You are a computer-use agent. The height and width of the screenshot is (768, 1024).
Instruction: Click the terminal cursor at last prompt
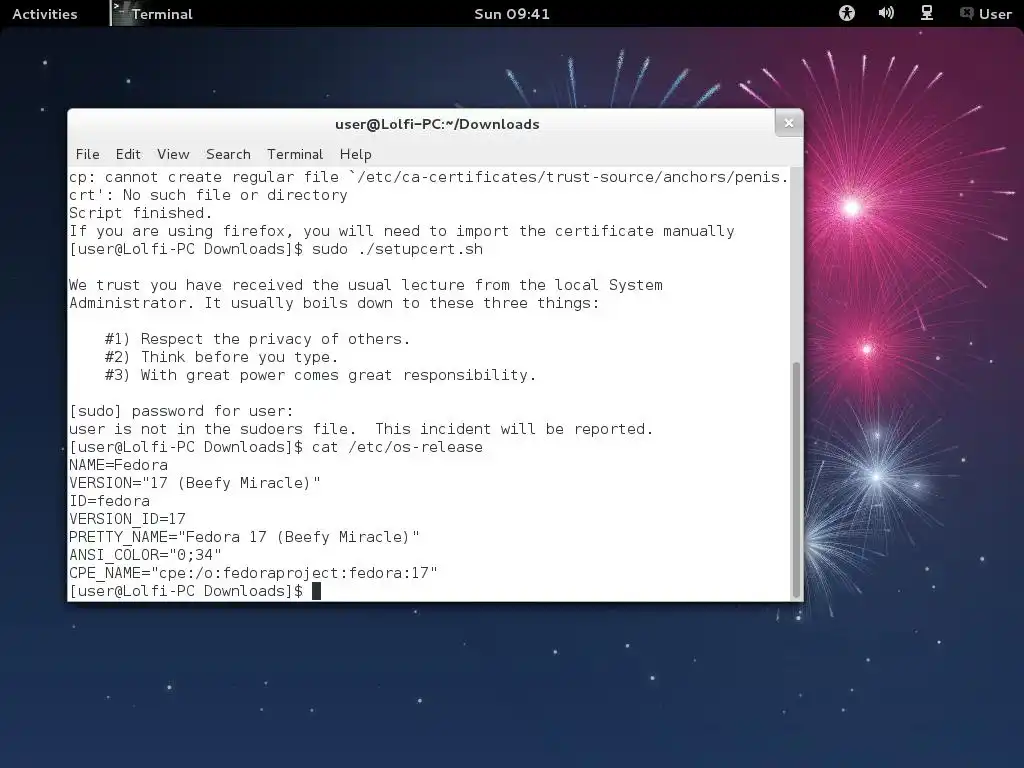[x=316, y=591]
